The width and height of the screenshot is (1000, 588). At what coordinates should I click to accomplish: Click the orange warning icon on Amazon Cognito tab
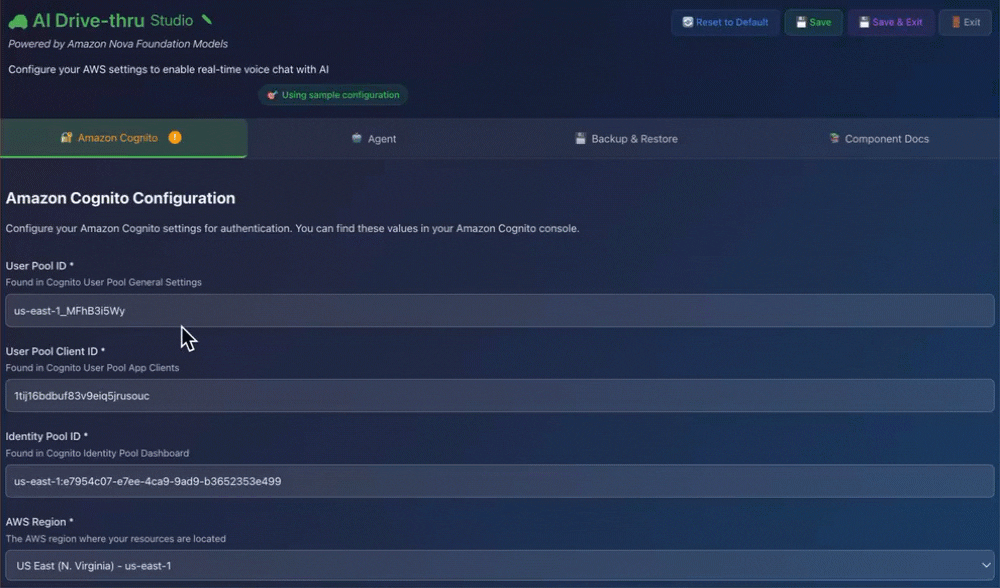pyautogui.click(x=175, y=138)
